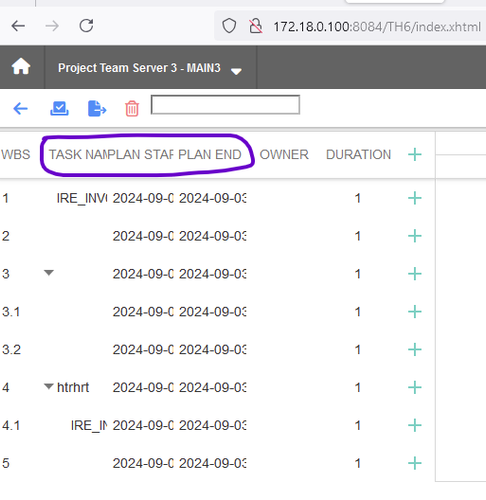Select the IRE_INV task name in row 1
This screenshot has height=500, width=486.
(82, 199)
